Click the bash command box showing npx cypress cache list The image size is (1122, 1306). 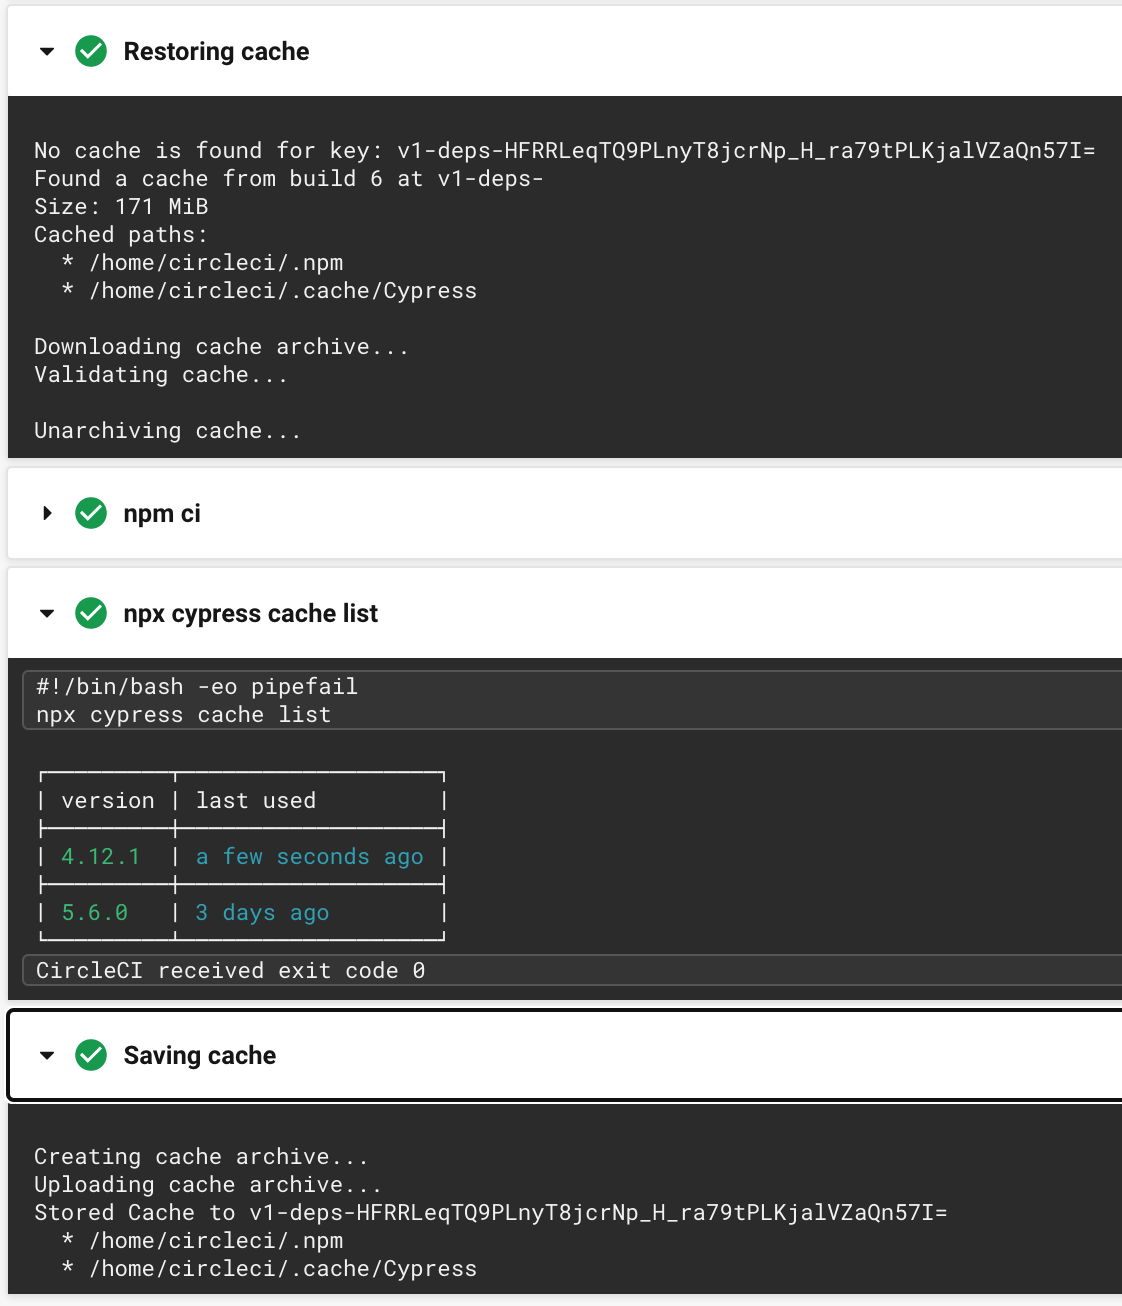[572, 700]
